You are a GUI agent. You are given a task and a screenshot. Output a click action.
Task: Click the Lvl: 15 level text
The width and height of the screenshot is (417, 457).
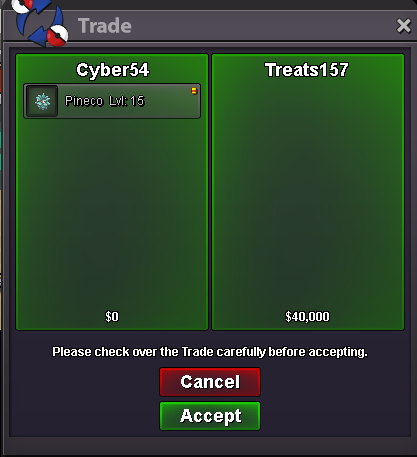pyautogui.click(x=127, y=101)
